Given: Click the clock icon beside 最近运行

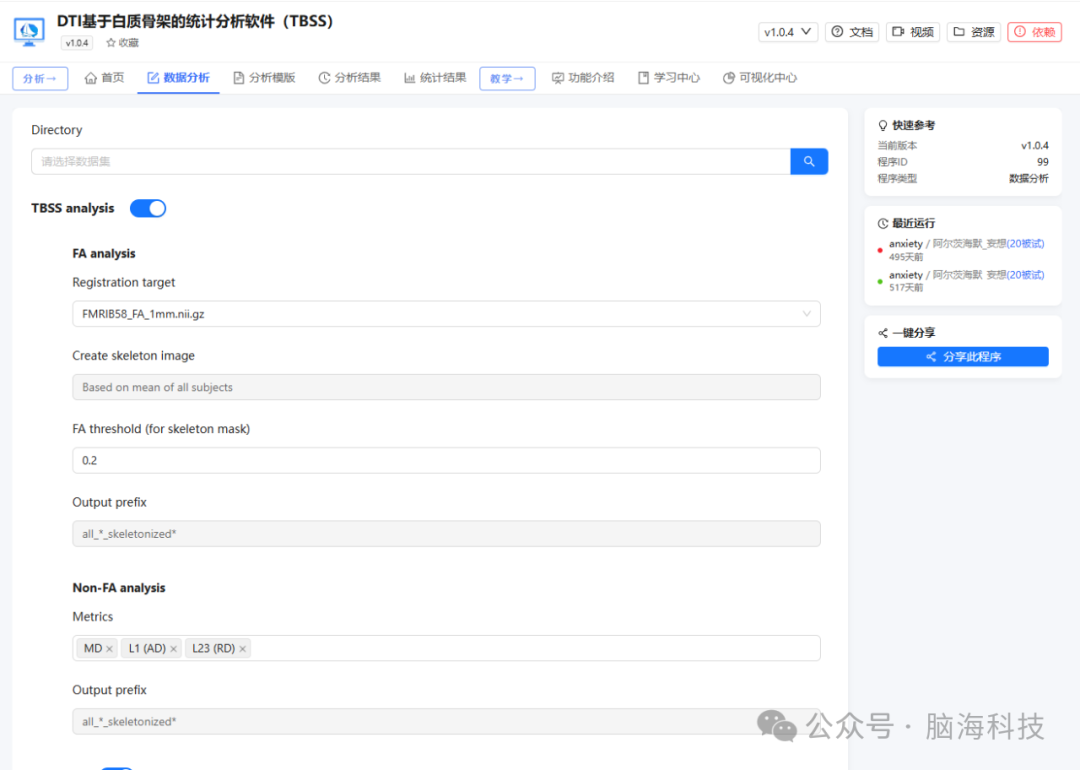Looking at the screenshot, I should pos(883,223).
